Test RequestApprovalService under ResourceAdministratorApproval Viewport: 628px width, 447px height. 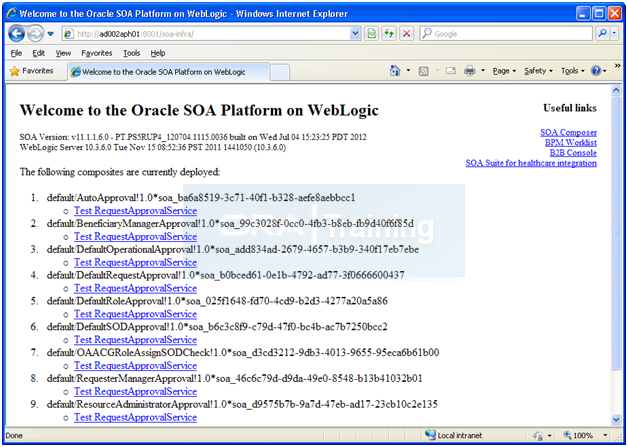135,417
